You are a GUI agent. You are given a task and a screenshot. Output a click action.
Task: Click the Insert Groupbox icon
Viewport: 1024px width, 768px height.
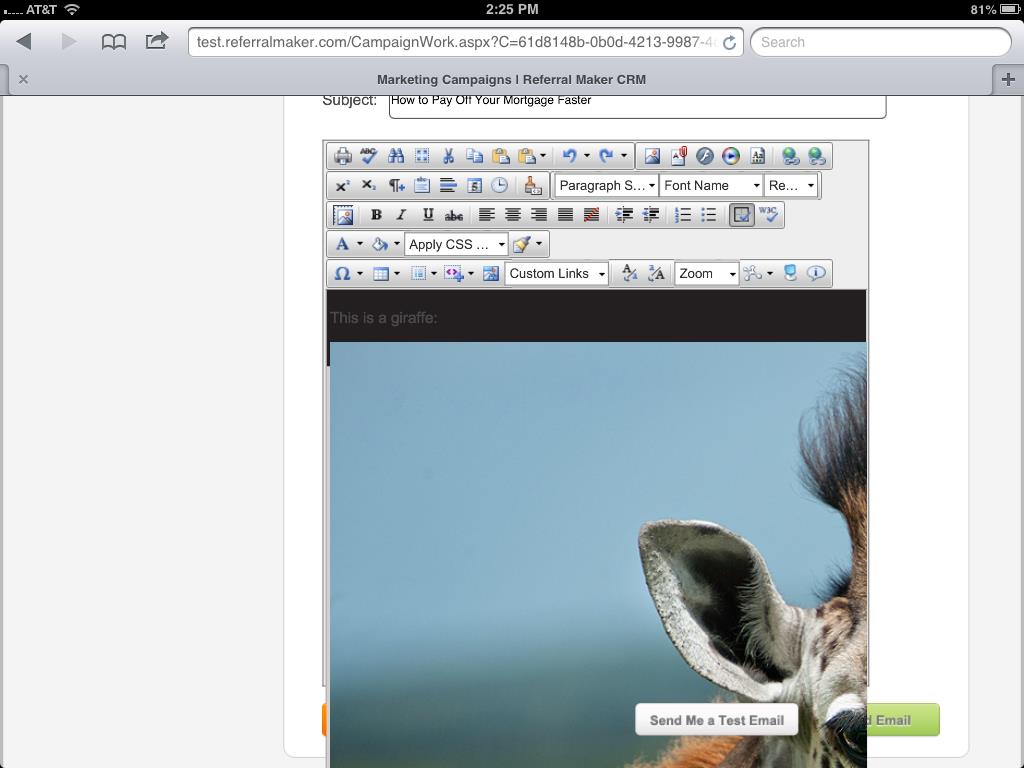click(x=422, y=185)
